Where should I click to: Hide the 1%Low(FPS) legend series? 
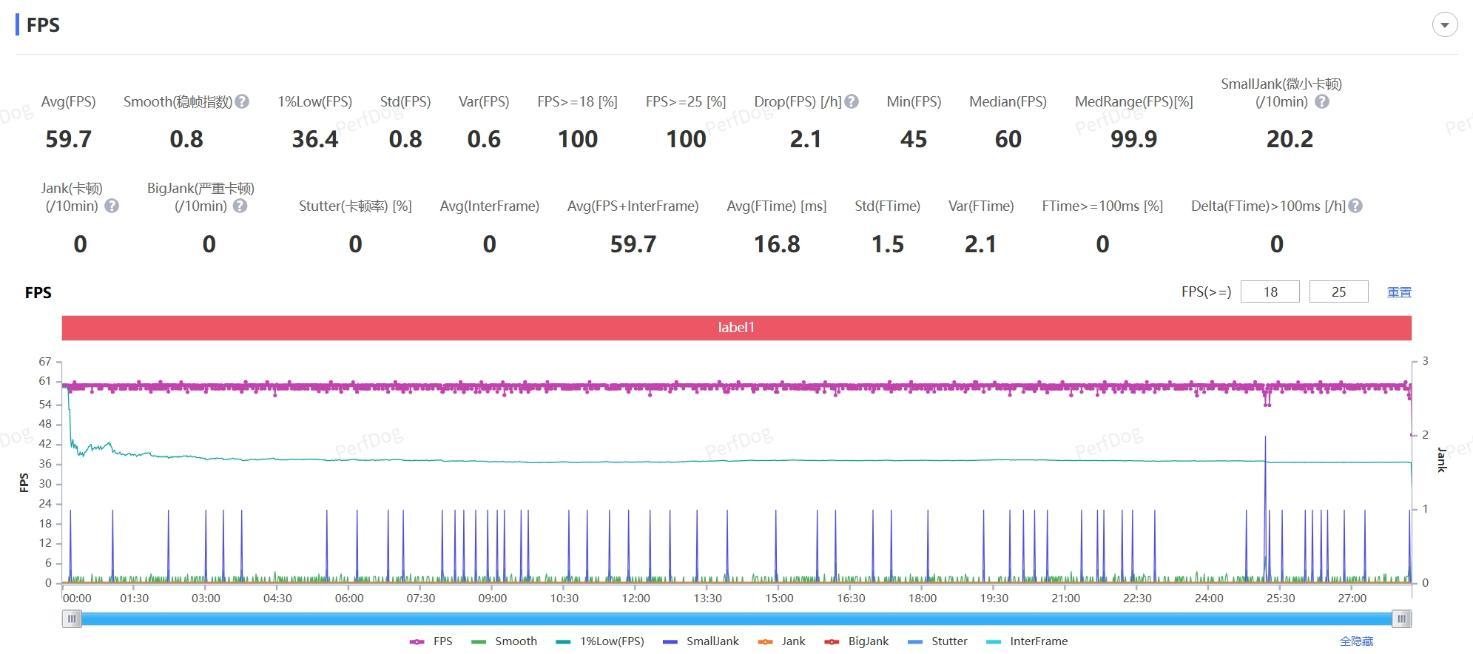[600, 641]
